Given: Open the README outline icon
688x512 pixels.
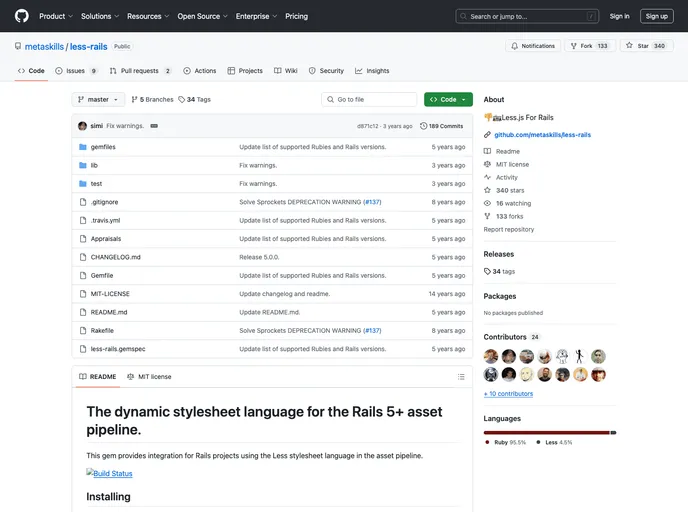Looking at the screenshot, I should (x=461, y=377).
